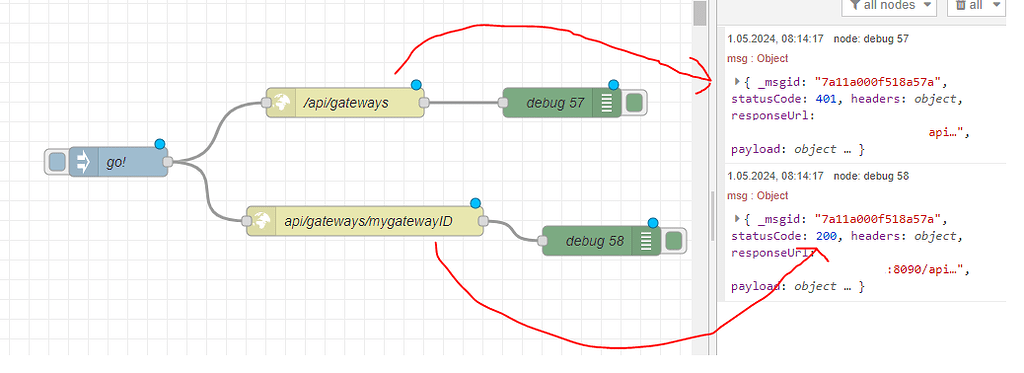Toggle debug 58 node output button

click(673, 240)
